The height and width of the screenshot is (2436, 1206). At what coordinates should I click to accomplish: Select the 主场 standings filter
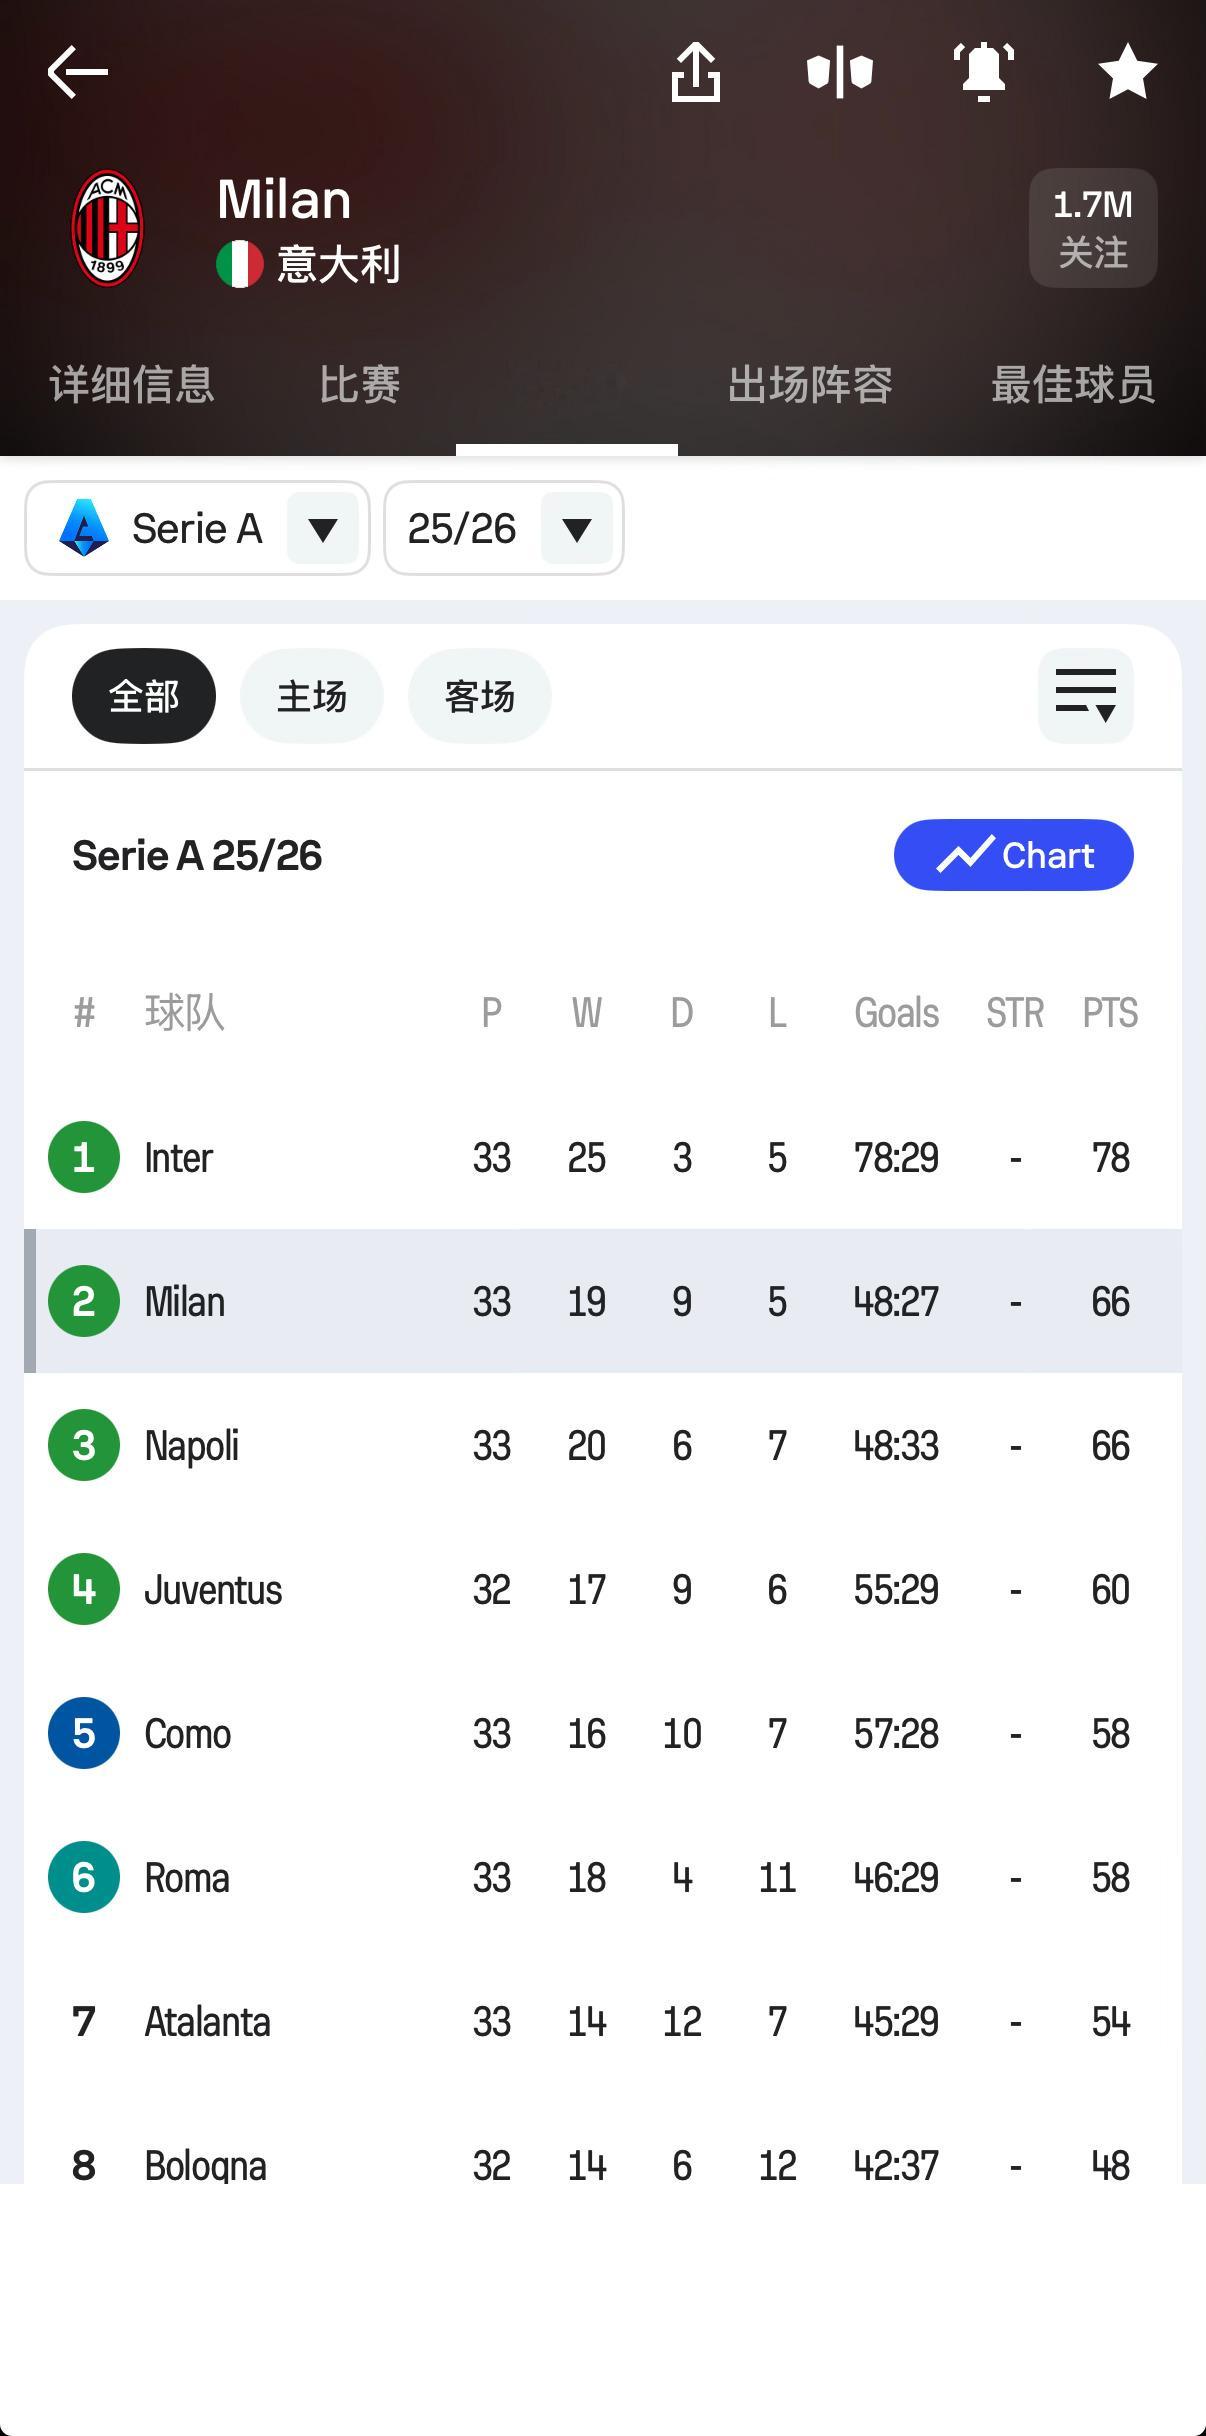[x=312, y=696]
